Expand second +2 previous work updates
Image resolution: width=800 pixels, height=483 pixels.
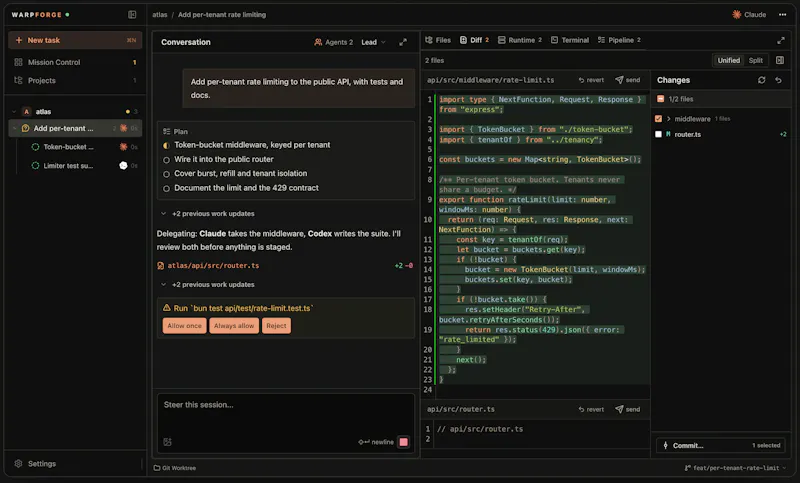click(208, 285)
